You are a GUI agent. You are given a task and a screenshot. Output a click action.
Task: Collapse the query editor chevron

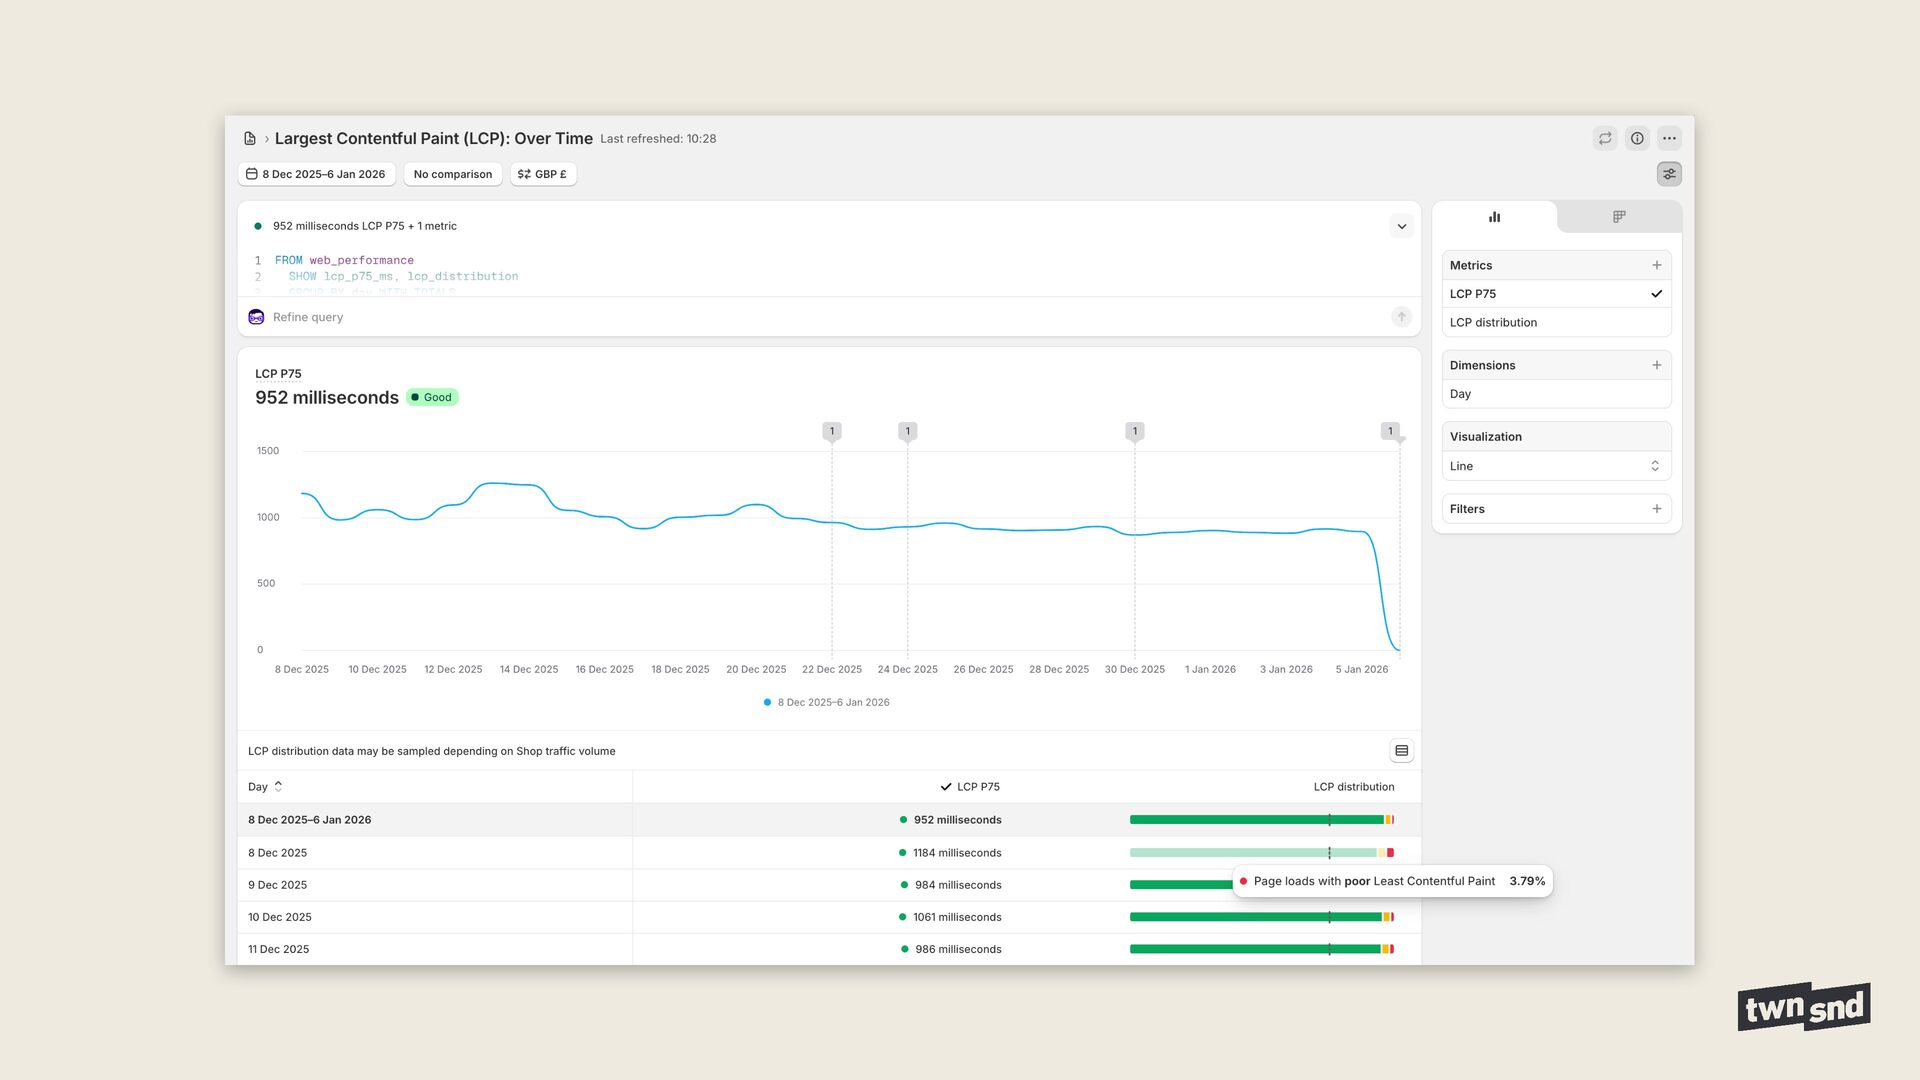tap(1401, 226)
